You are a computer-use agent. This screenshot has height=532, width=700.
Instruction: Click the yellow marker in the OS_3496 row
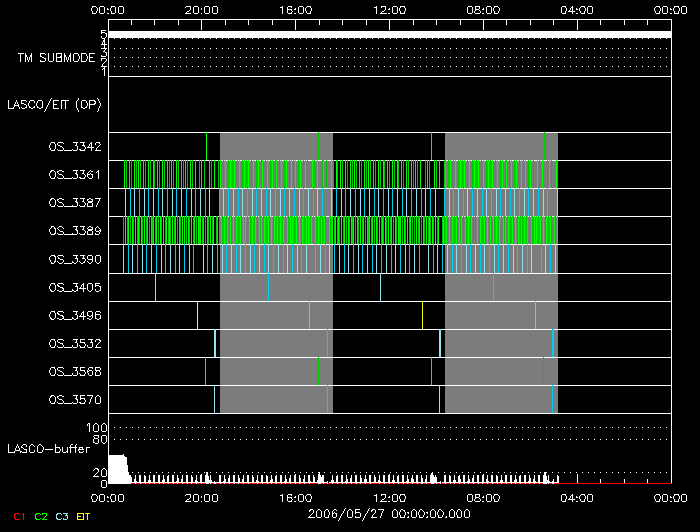[x=422, y=315]
